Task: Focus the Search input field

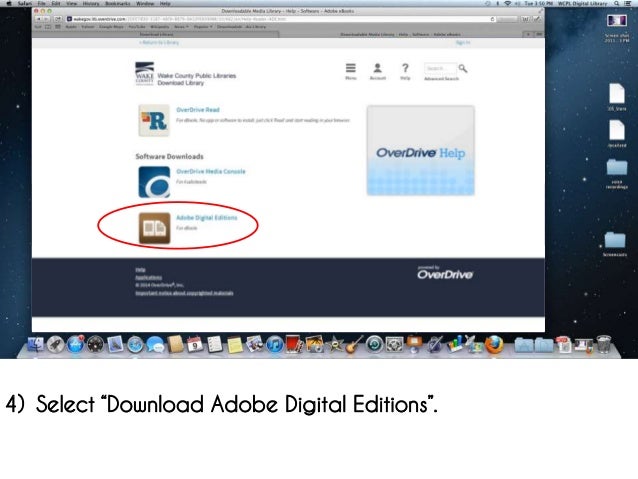Action: coord(440,68)
